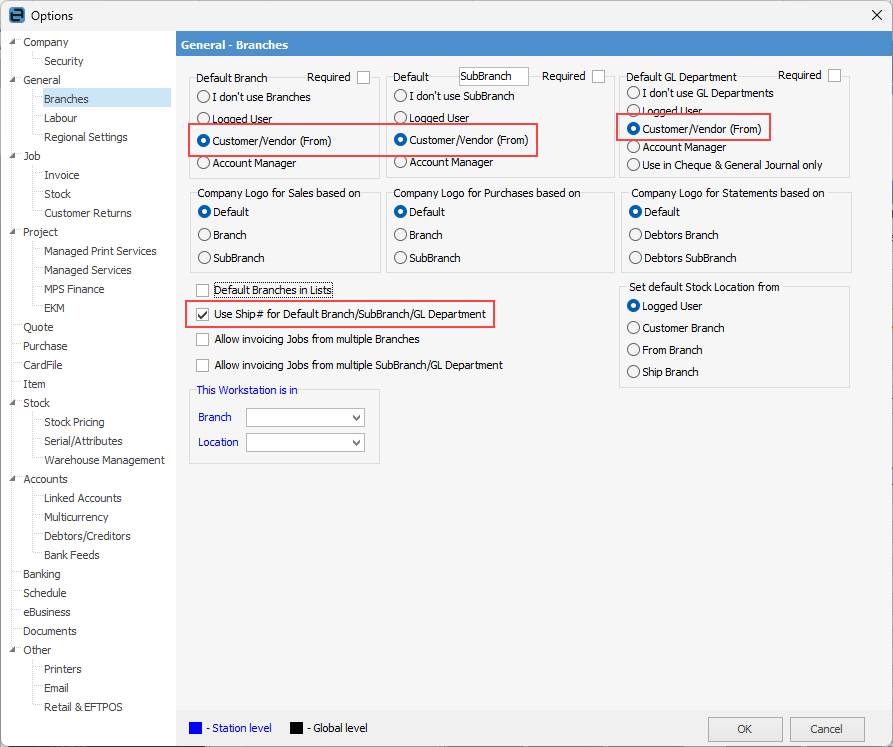
Task: Click the Options app icon in title bar
Action: coord(16,15)
